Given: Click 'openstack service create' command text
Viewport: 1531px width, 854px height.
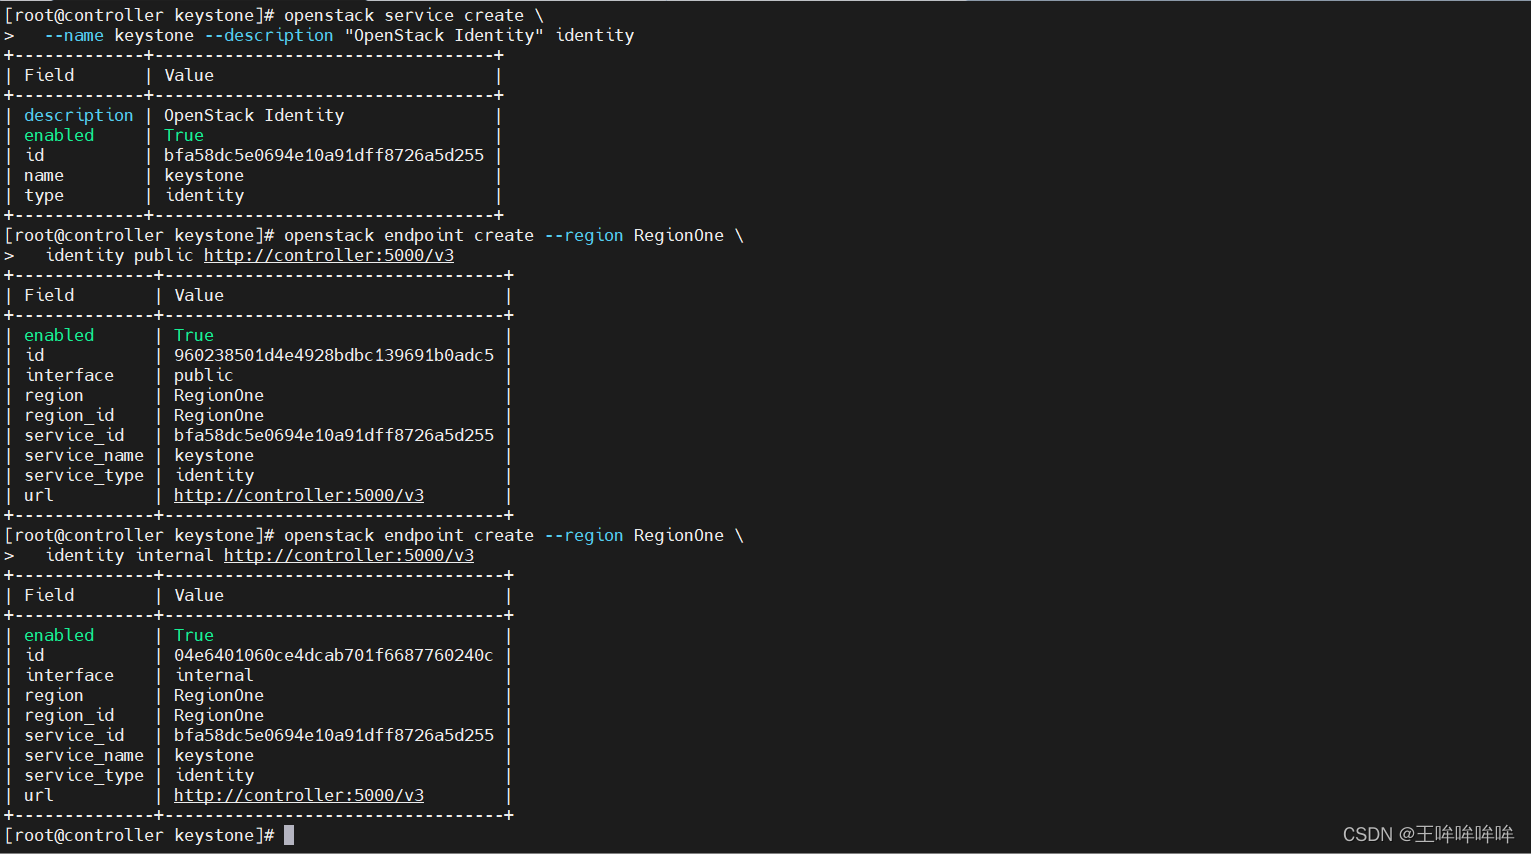Looking at the screenshot, I should tap(404, 15).
